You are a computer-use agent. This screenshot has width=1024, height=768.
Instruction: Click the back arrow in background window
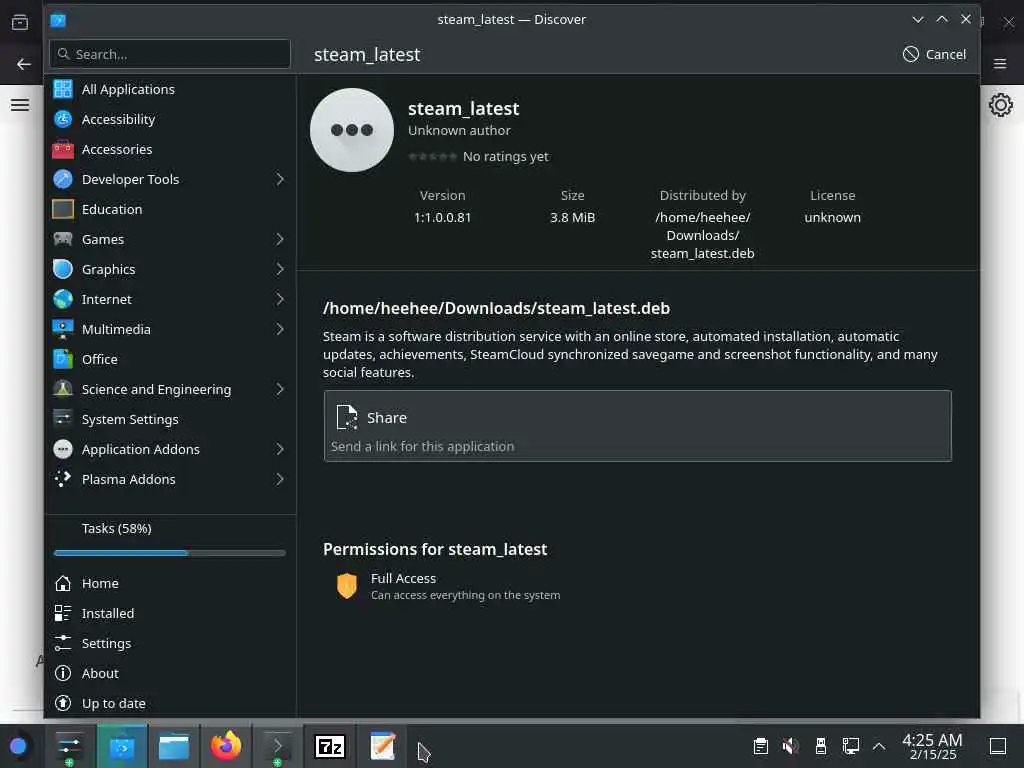click(x=24, y=64)
